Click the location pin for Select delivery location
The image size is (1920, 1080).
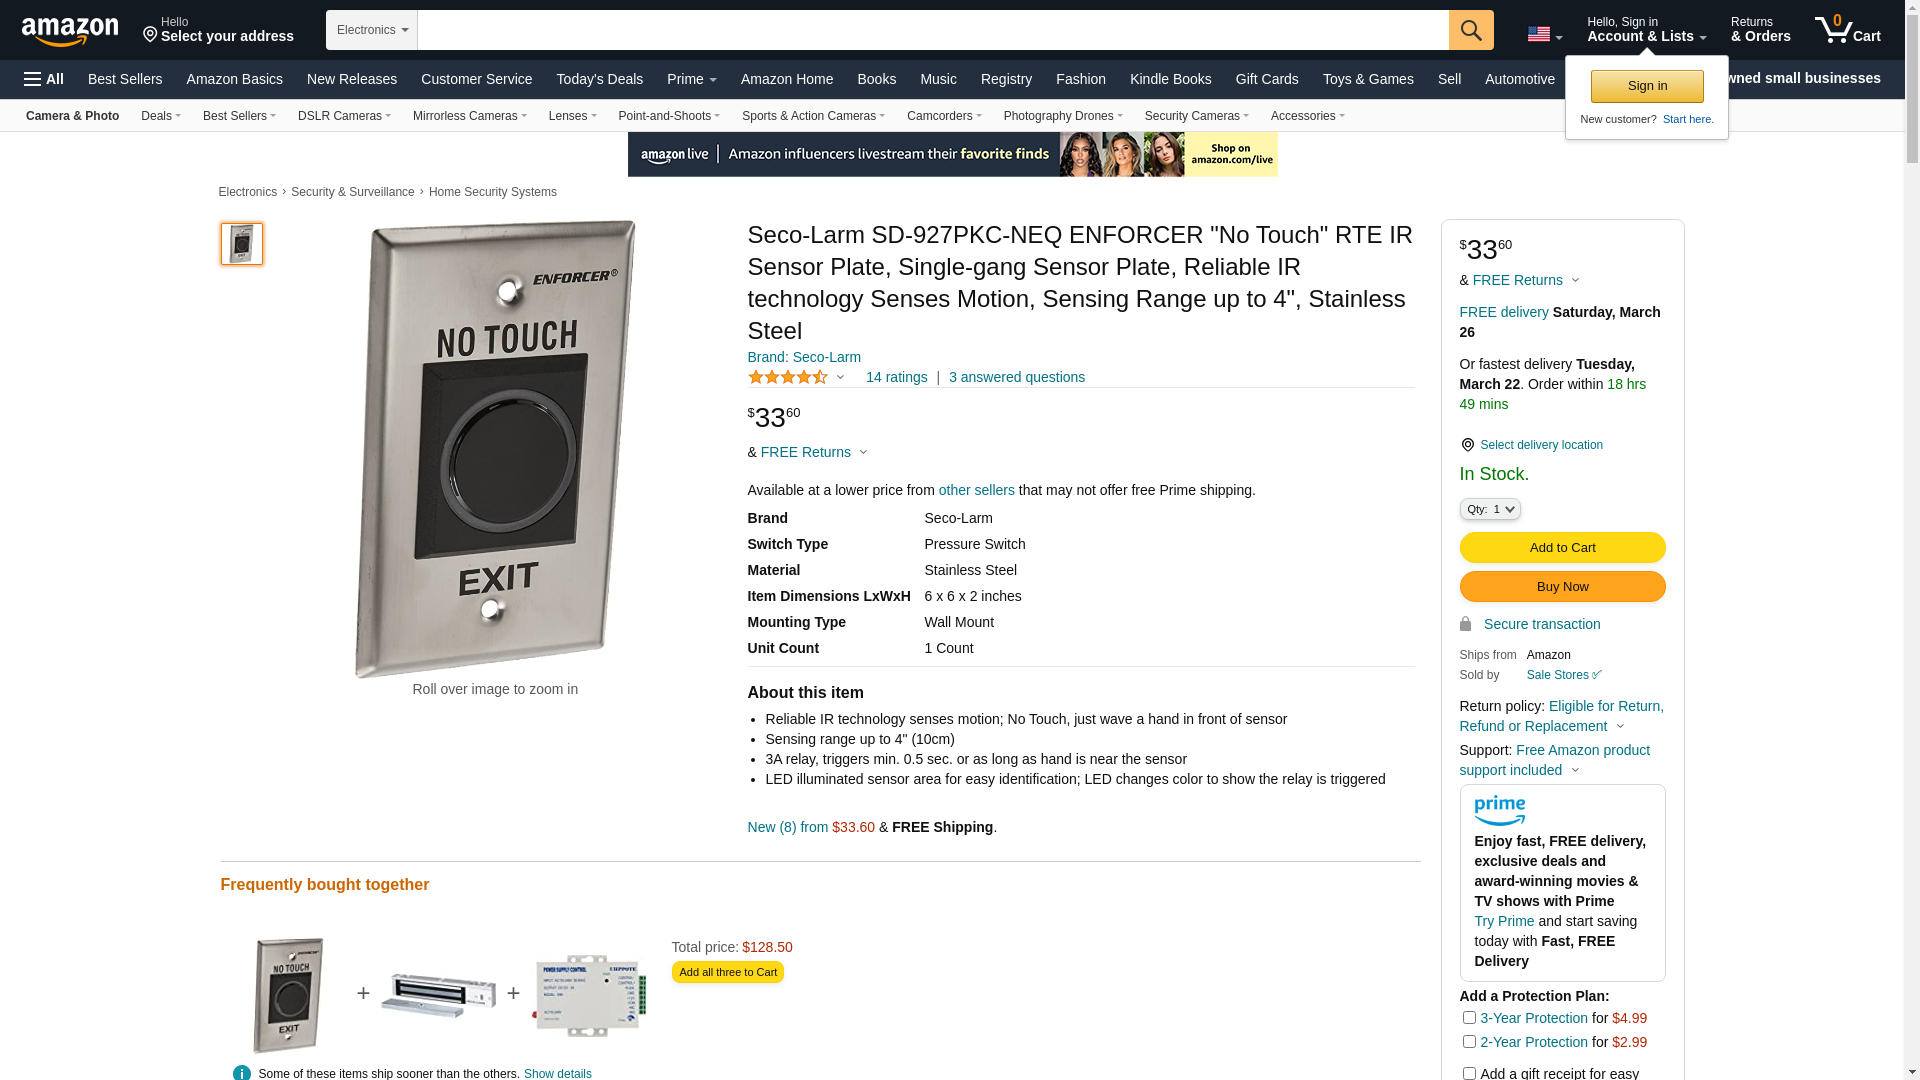tap(1467, 445)
